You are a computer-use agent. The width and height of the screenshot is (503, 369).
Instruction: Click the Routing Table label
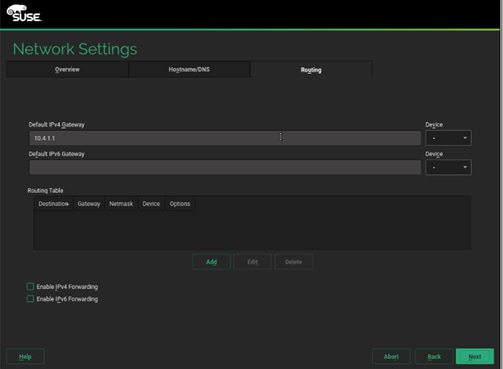(x=45, y=191)
